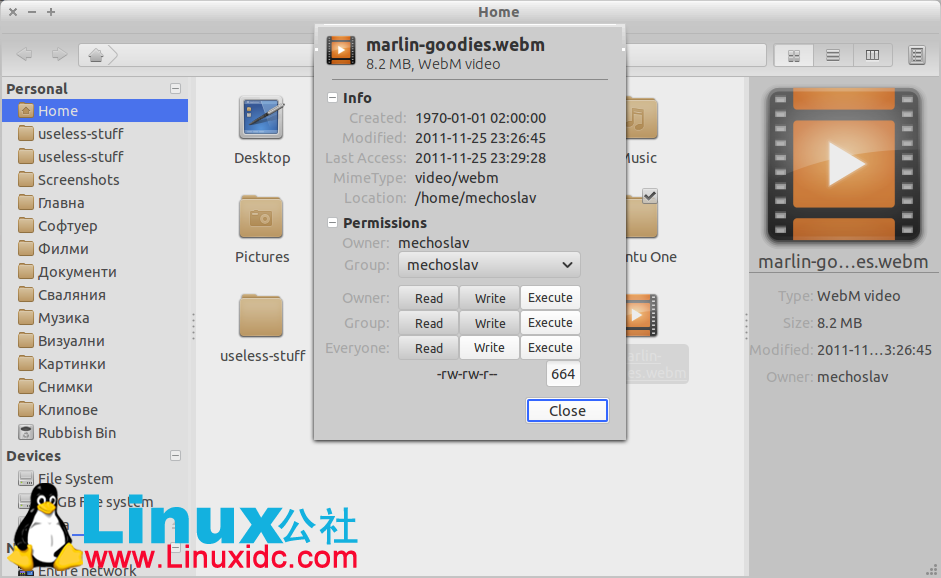Switch to list view mode
The width and height of the screenshot is (941, 578).
tap(832, 55)
